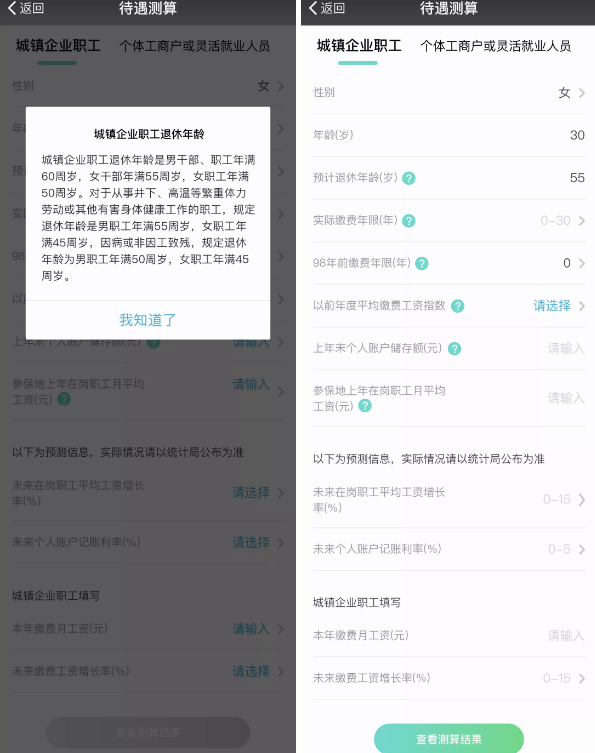Open help icon next to 上年末个人账户储存额(元) in right screen
The height and width of the screenshot is (753, 595).
[x=454, y=349]
